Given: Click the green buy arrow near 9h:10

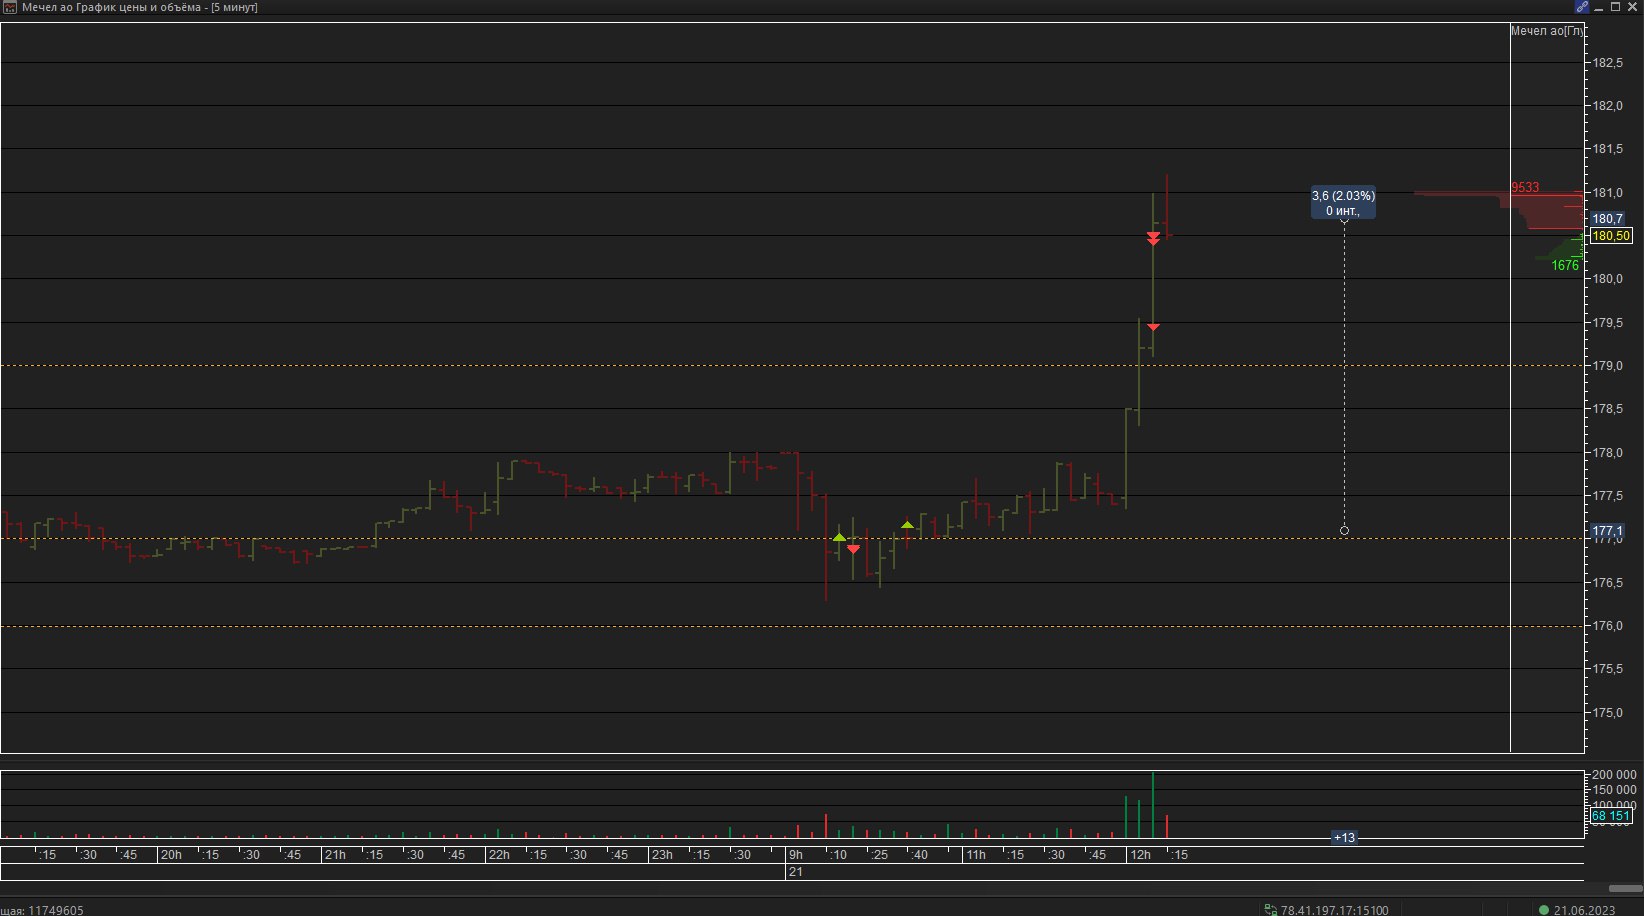Looking at the screenshot, I should point(839,538).
